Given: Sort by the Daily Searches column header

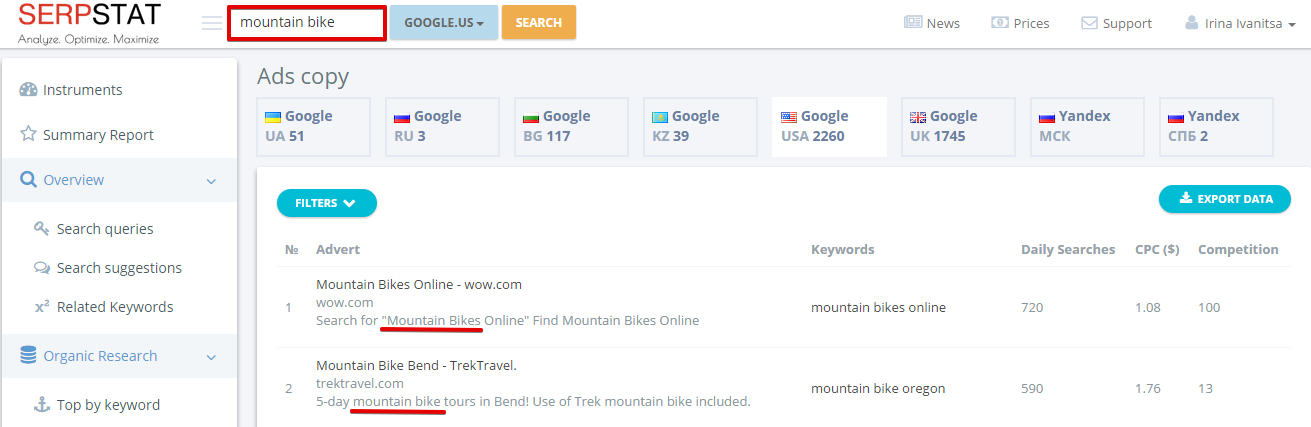Looking at the screenshot, I should click(x=1068, y=249).
